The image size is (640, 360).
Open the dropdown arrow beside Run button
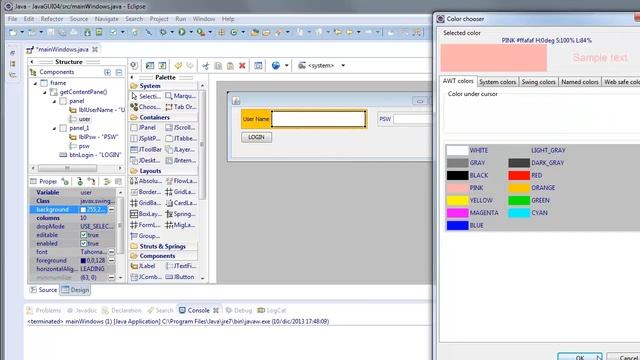point(191,32)
